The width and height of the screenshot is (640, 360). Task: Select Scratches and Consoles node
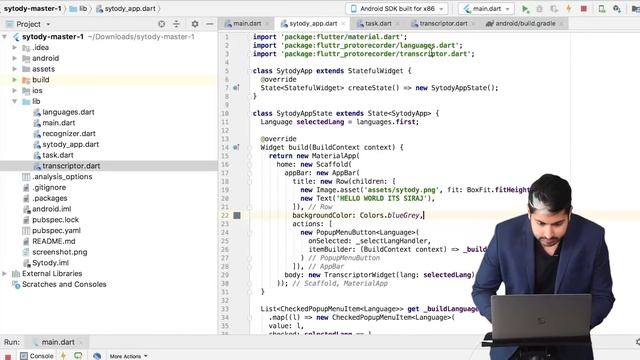click(x=64, y=284)
